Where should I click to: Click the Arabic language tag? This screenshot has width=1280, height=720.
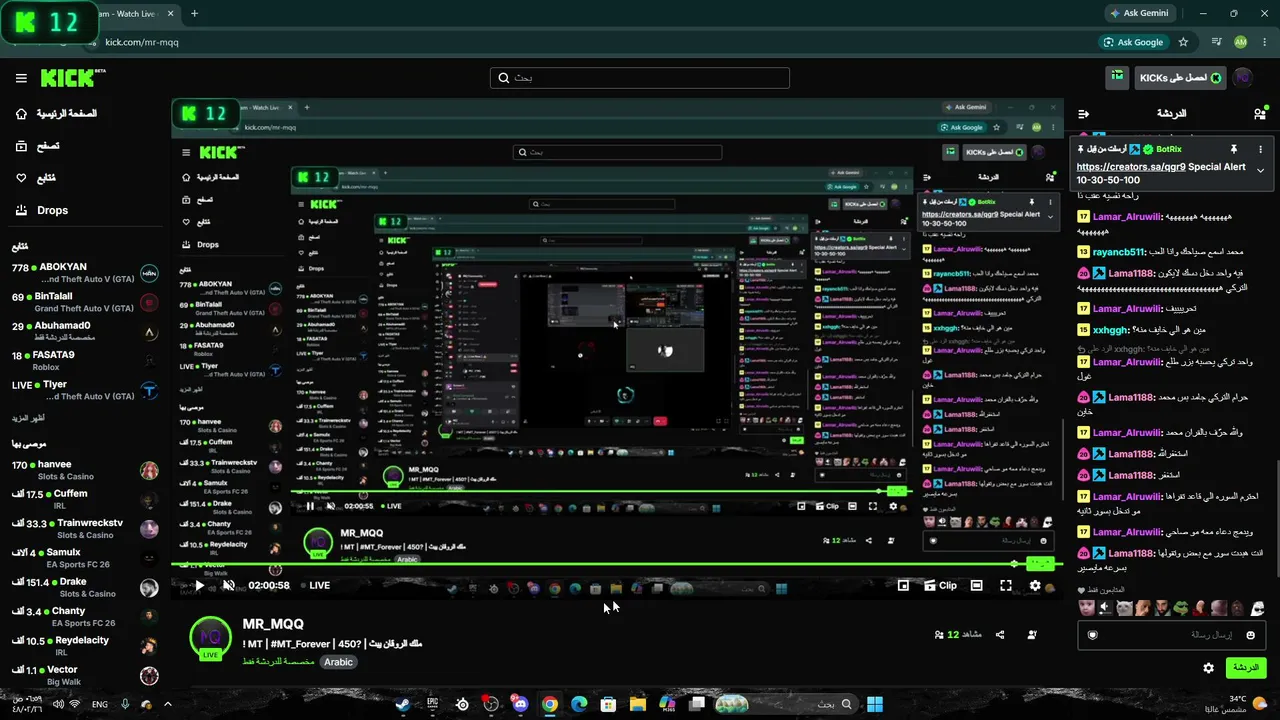tap(338, 662)
